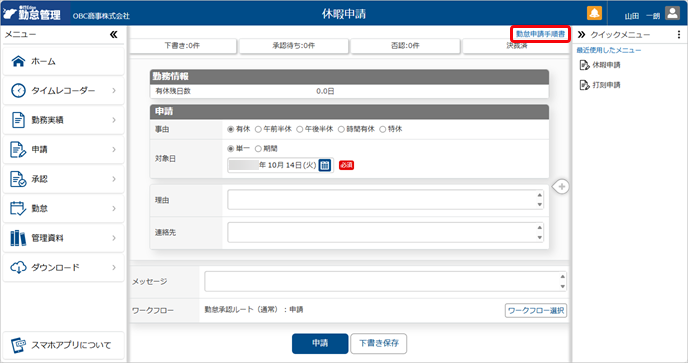Select the 期間 date radio button

coord(258,149)
